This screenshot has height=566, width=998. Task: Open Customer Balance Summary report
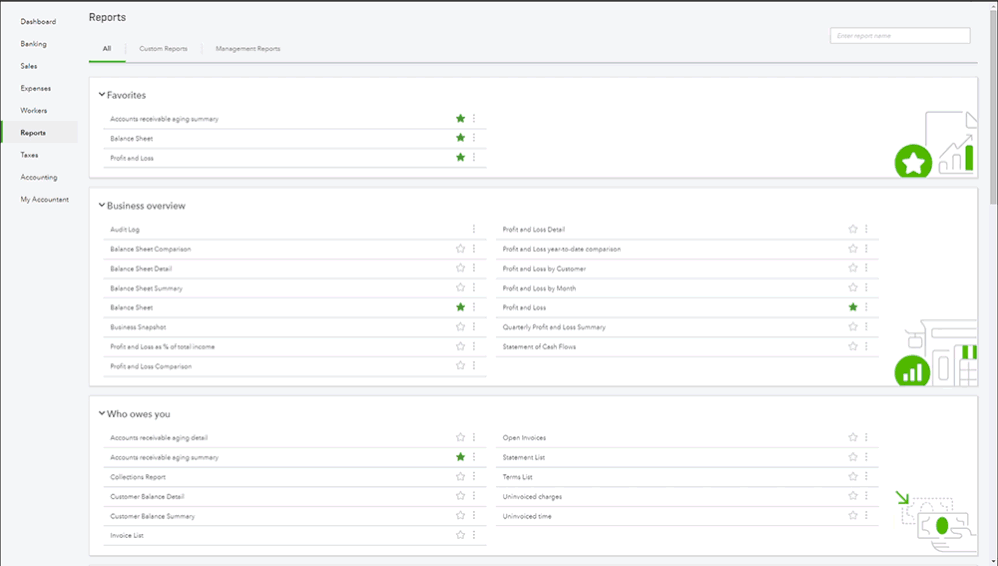(152, 516)
